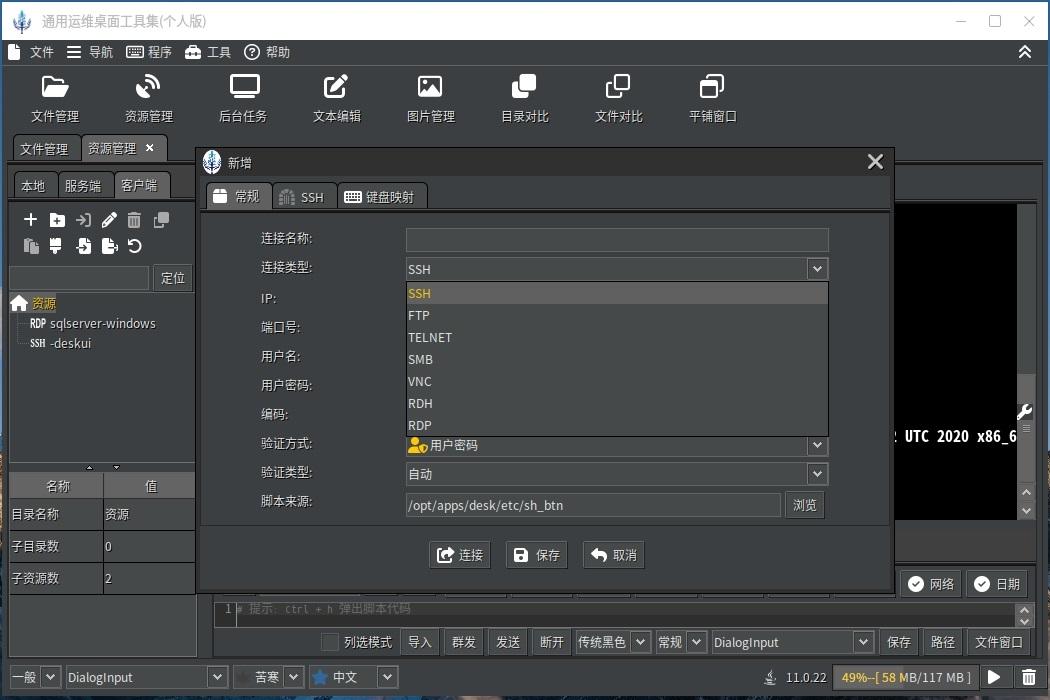Click the brush icon in resource panel
The height and width of the screenshot is (700, 1050).
[56, 246]
